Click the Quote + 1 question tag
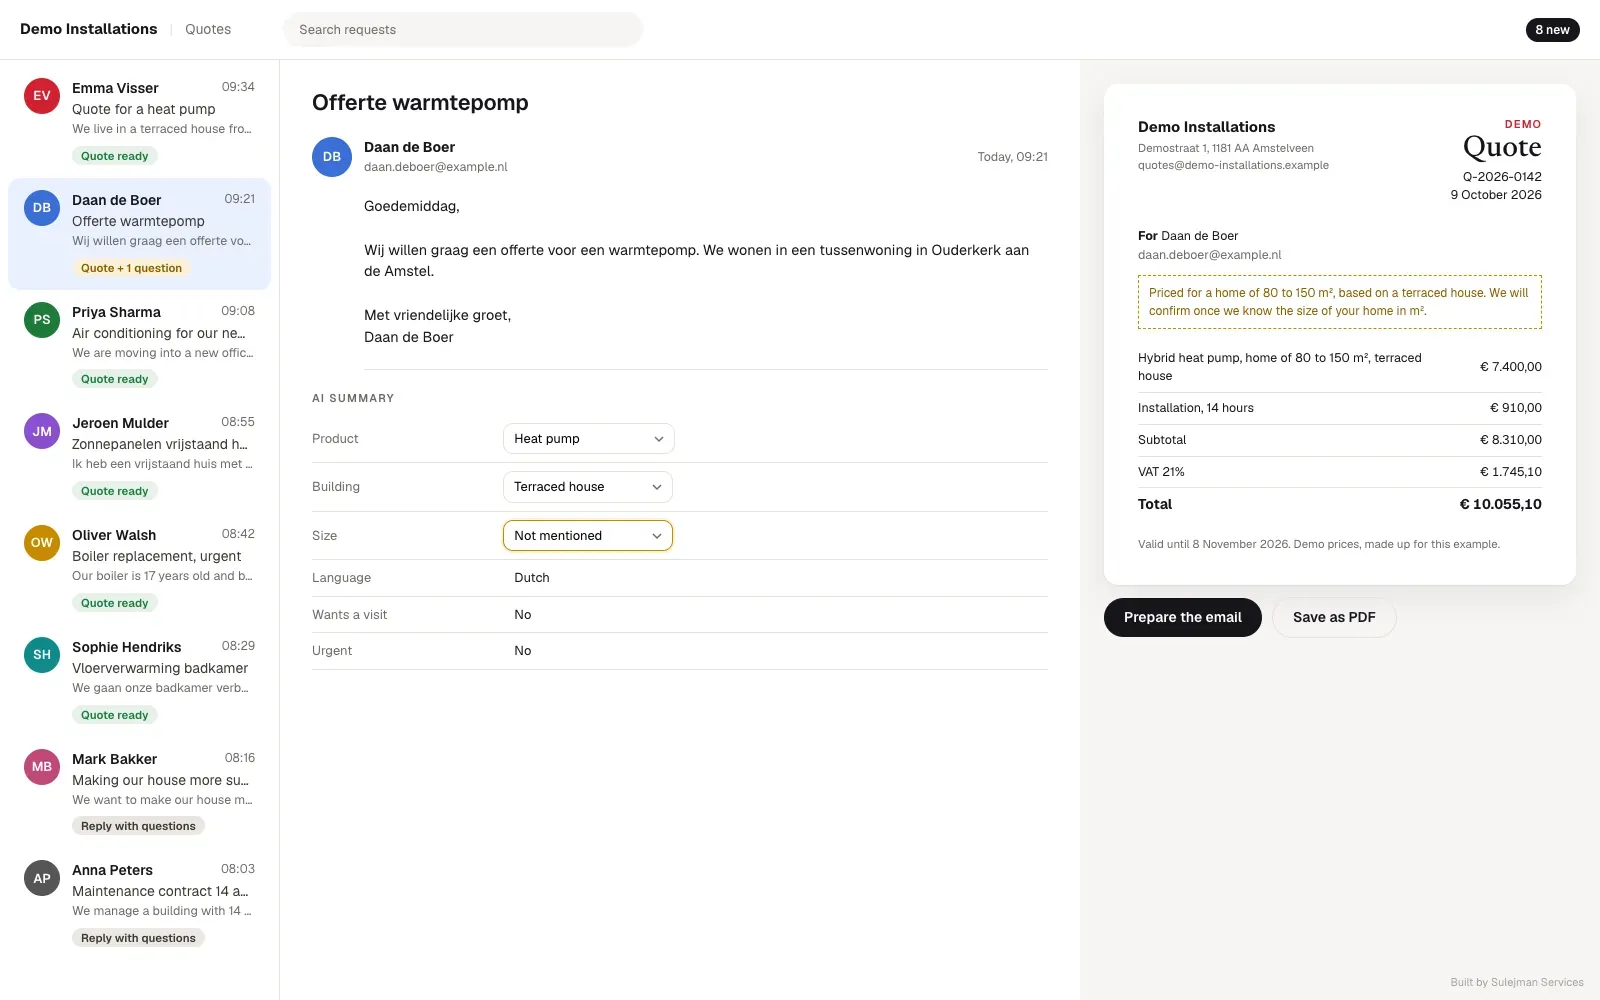The width and height of the screenshot is (1600, 1000). (131, 268)
